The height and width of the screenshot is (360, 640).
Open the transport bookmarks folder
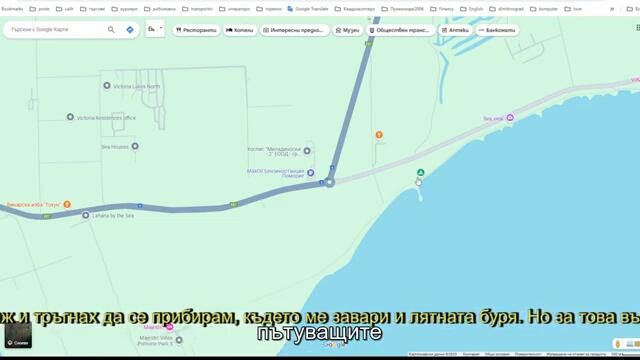click(198, 9)
